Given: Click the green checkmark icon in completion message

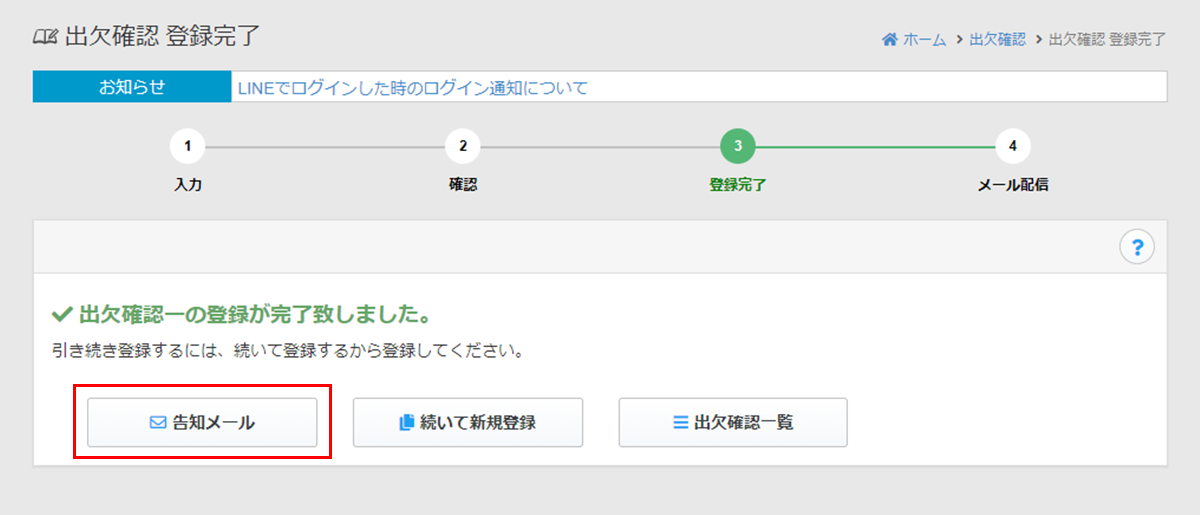Looking at the screenshot, I should (60, 316).
